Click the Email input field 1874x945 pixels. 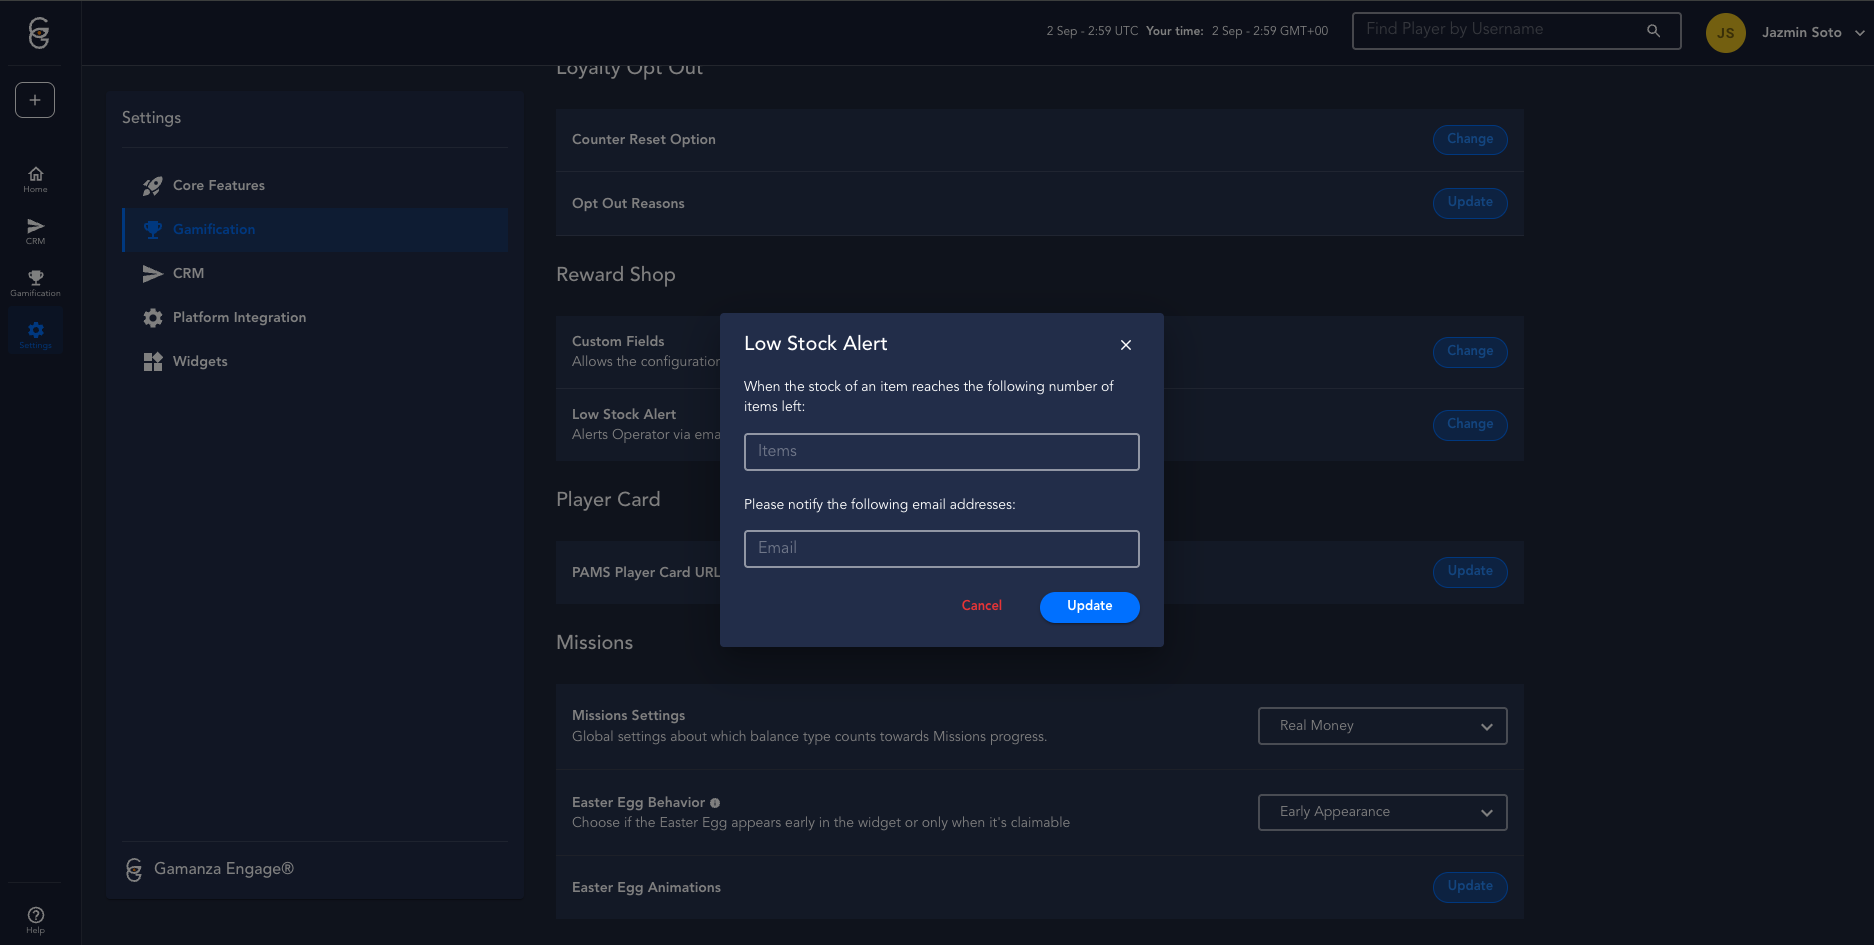[941, 549]
